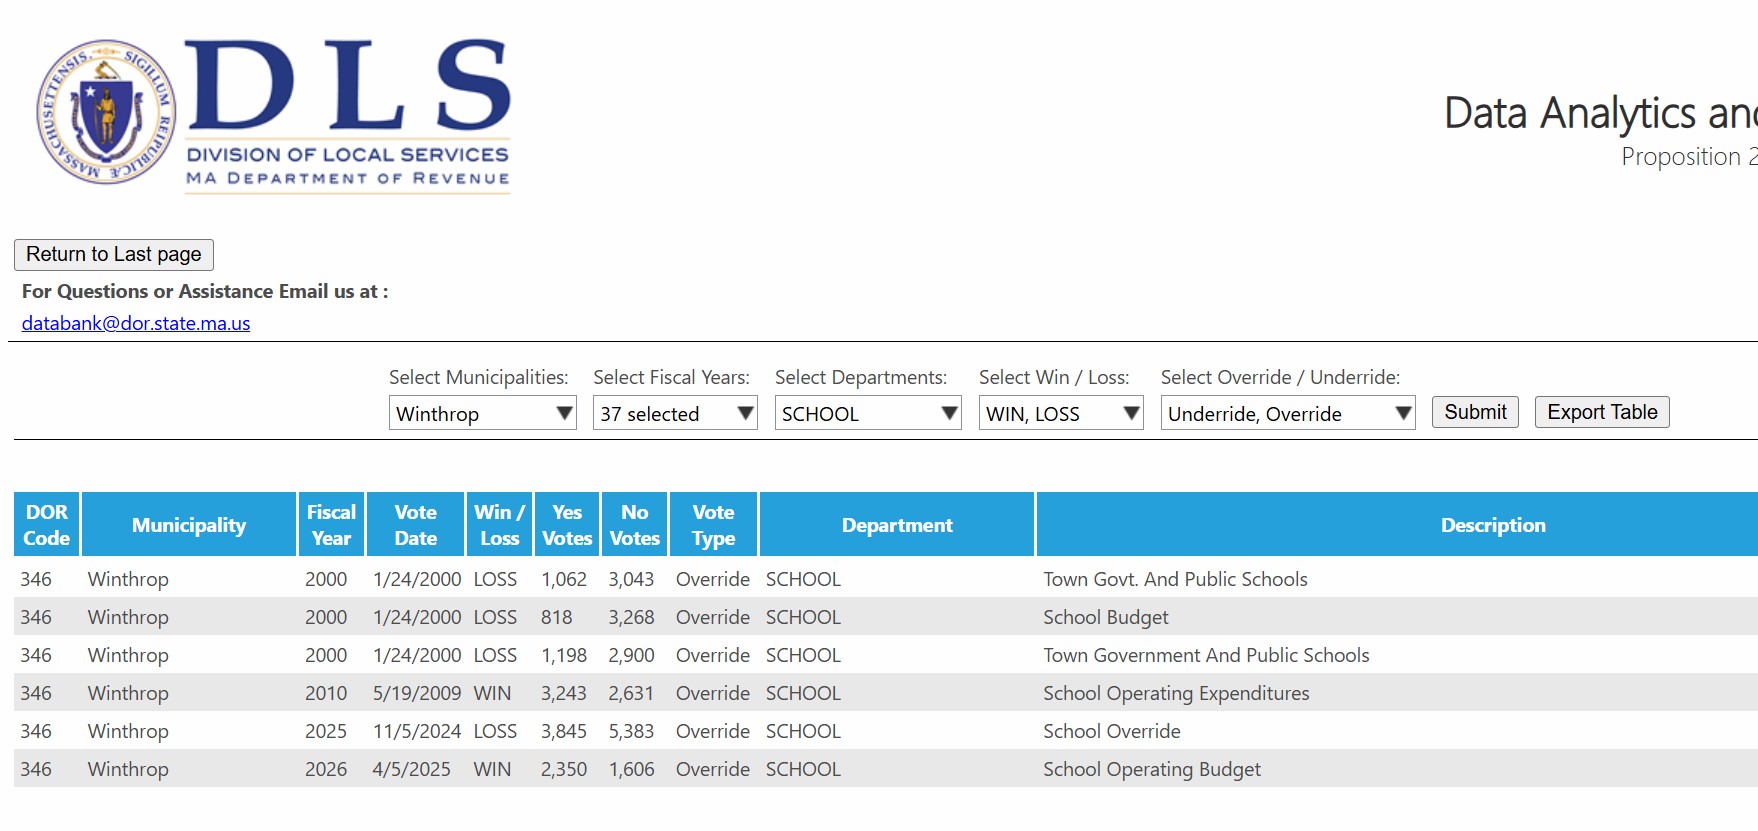Select the School Override 2025 row description
This screenshot has height=831, width=1758.
point(1111,731)
